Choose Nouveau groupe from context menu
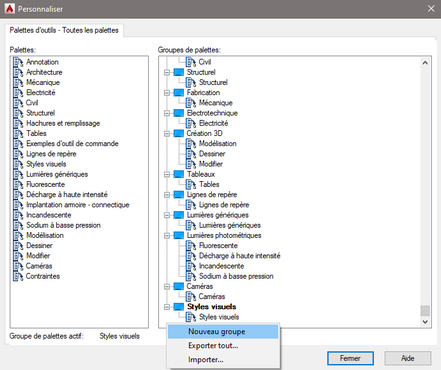The image size is (441, 370). click(223, 332)
